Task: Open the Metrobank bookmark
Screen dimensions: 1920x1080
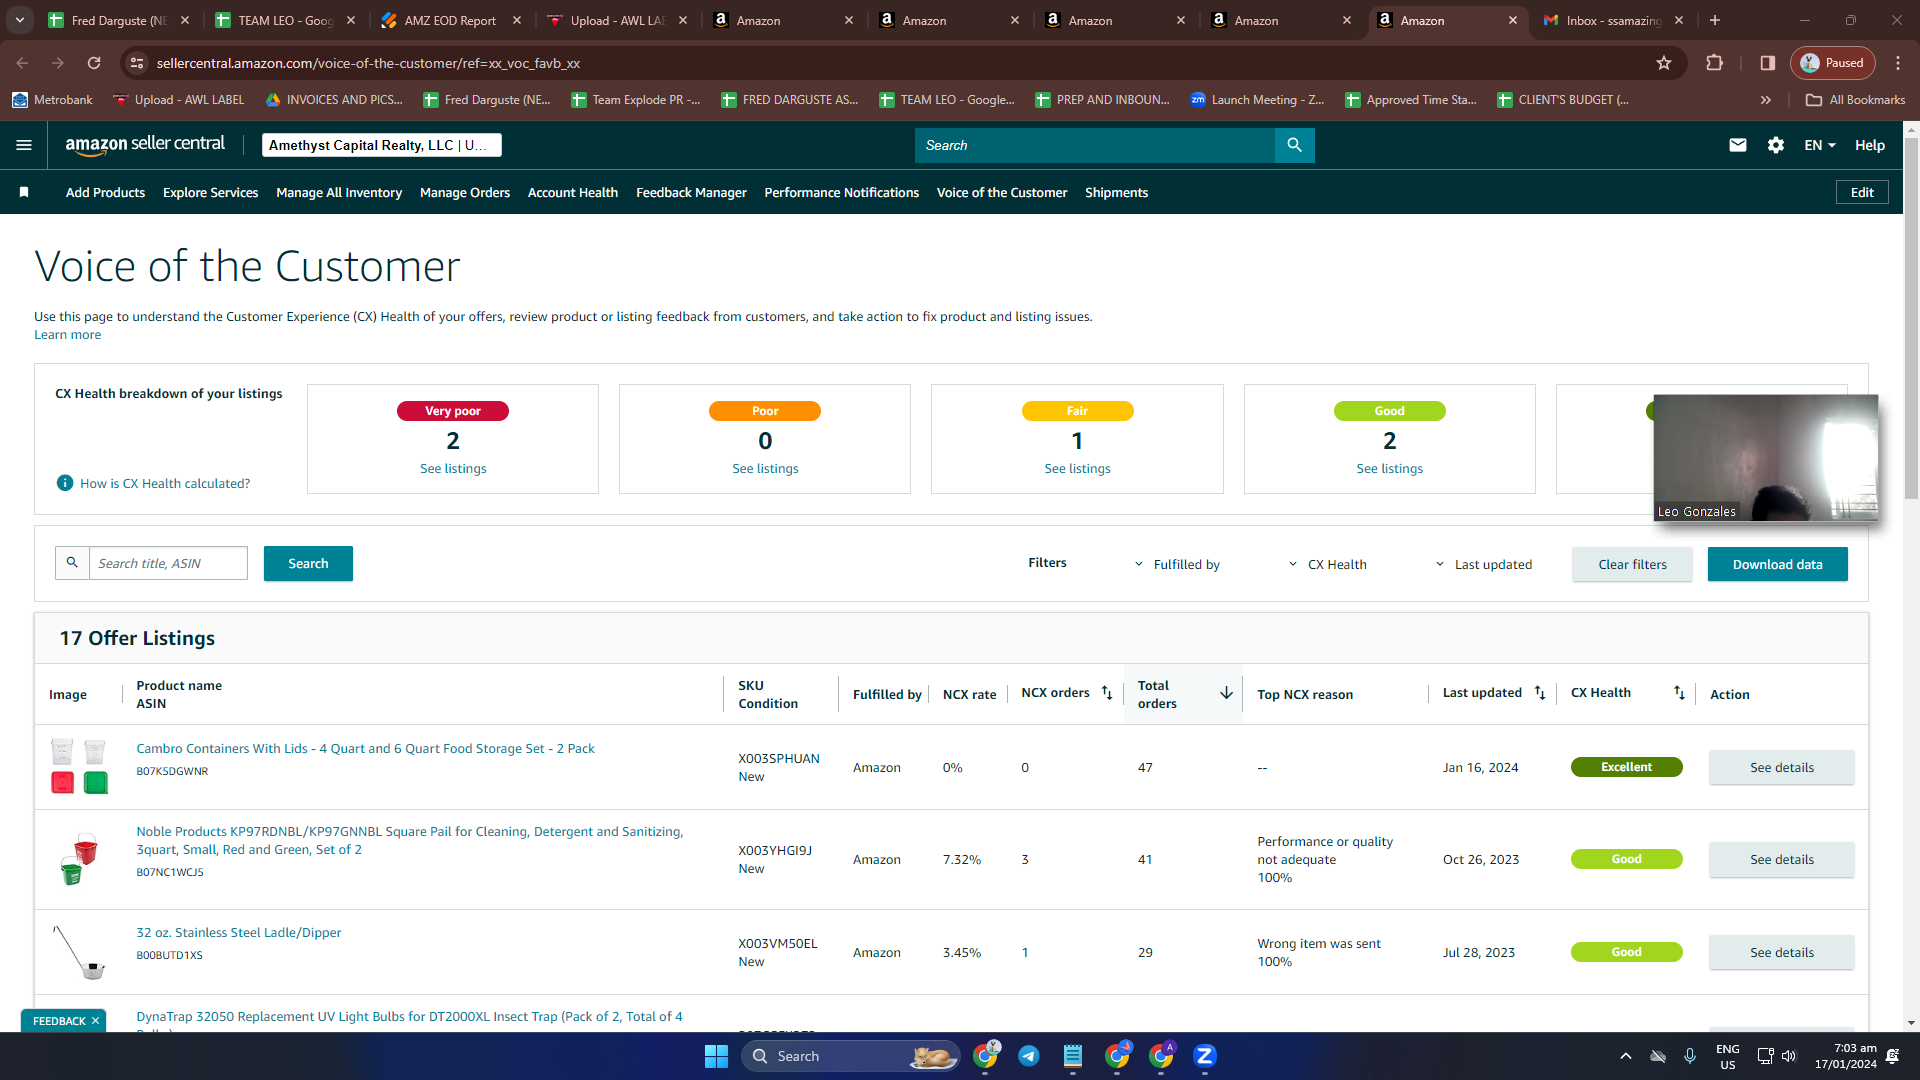Action: pos(52,100)
